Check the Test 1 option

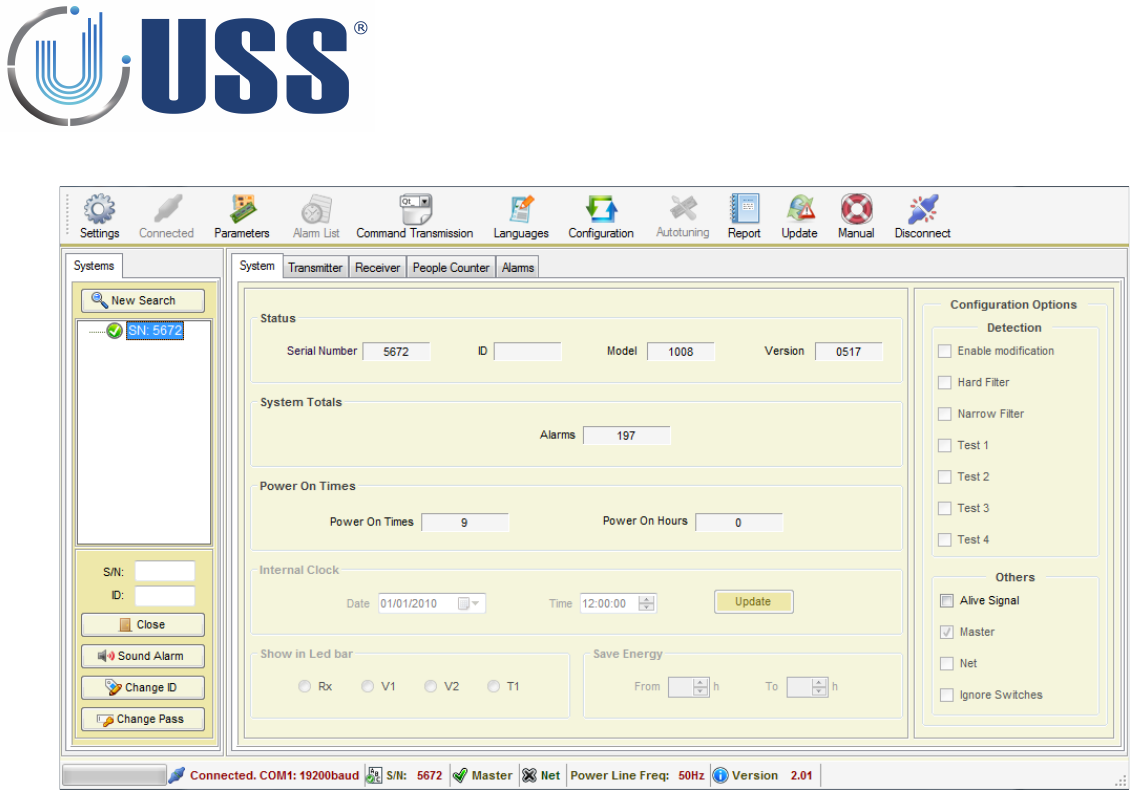945,445
